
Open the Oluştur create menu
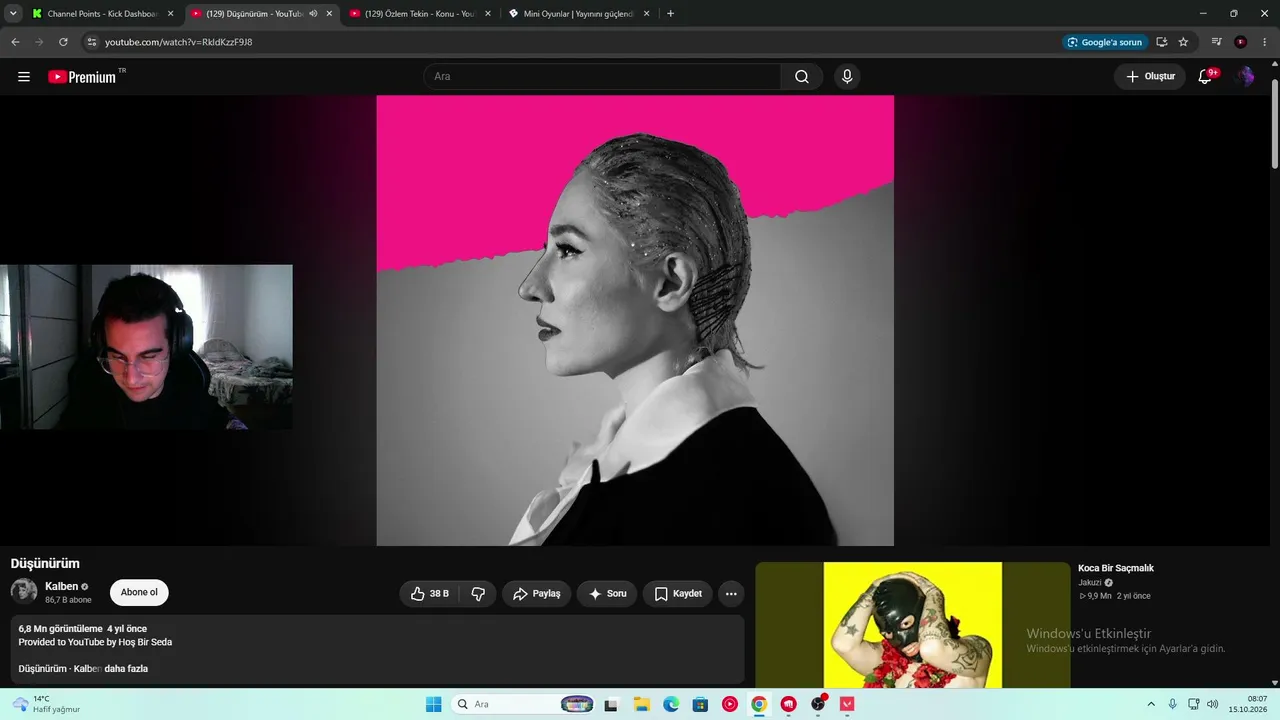pyautogui.click(x=1150, y=77)
